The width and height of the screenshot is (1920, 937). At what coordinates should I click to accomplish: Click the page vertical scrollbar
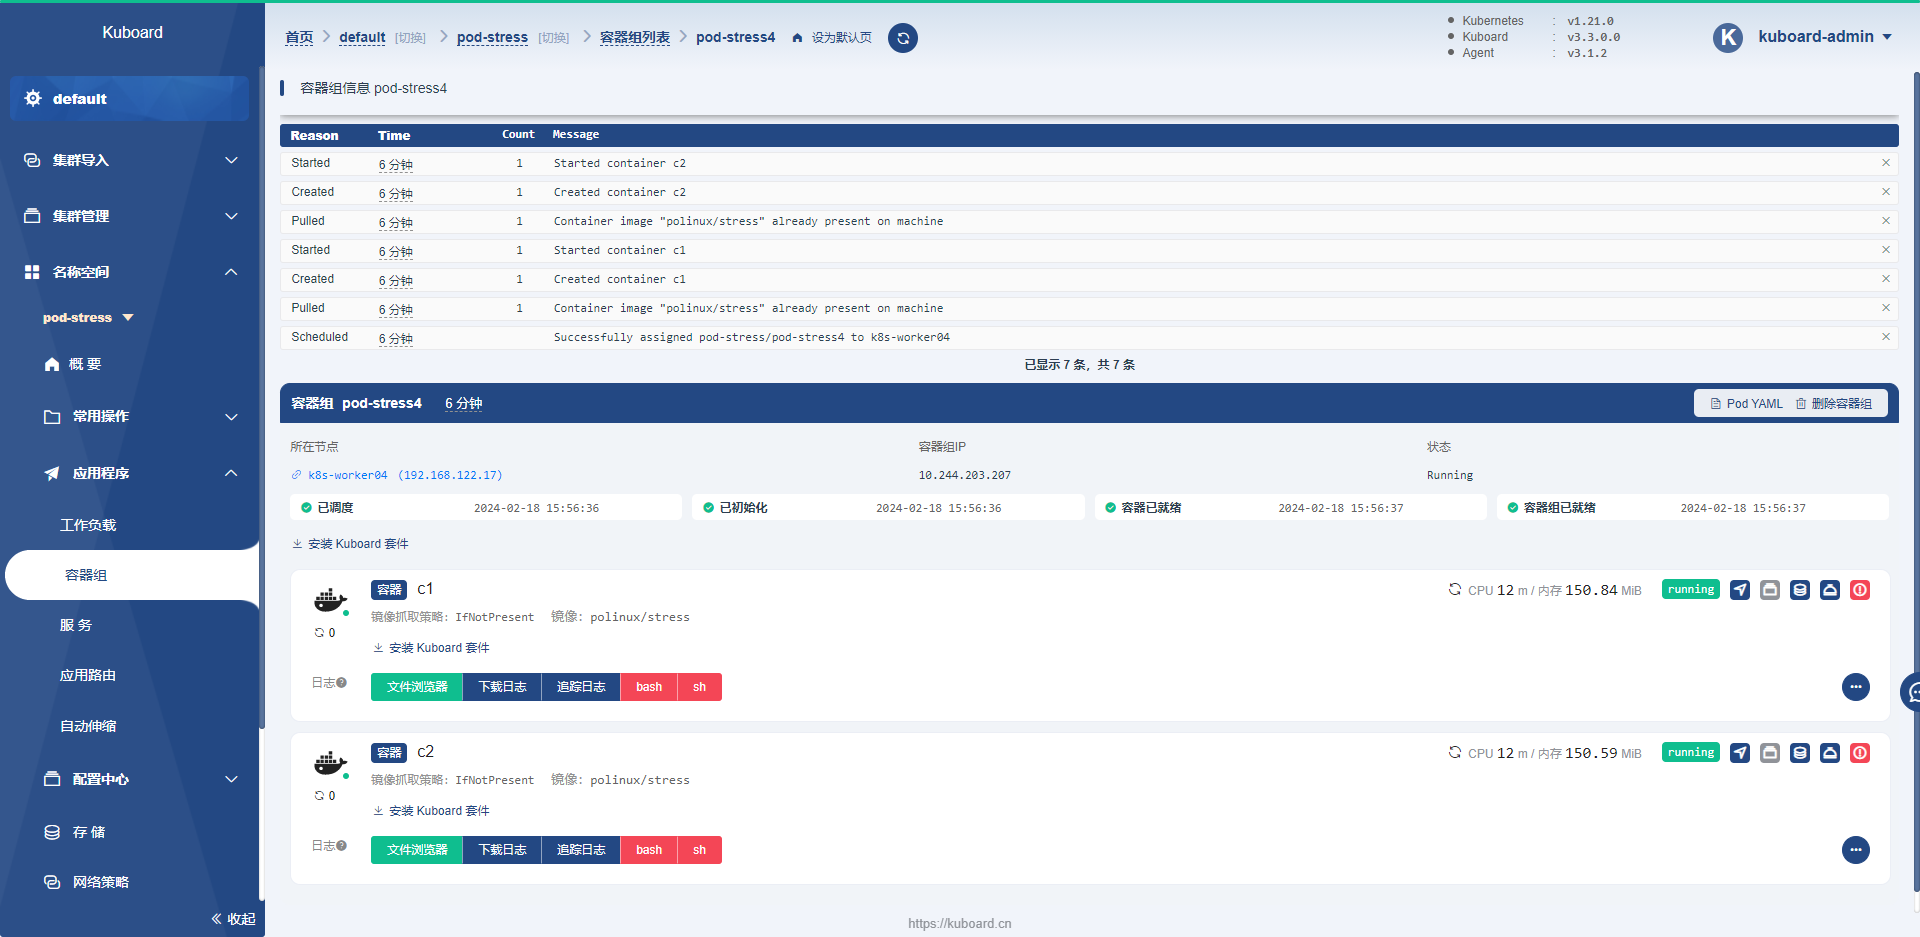tap(1916, 480)
